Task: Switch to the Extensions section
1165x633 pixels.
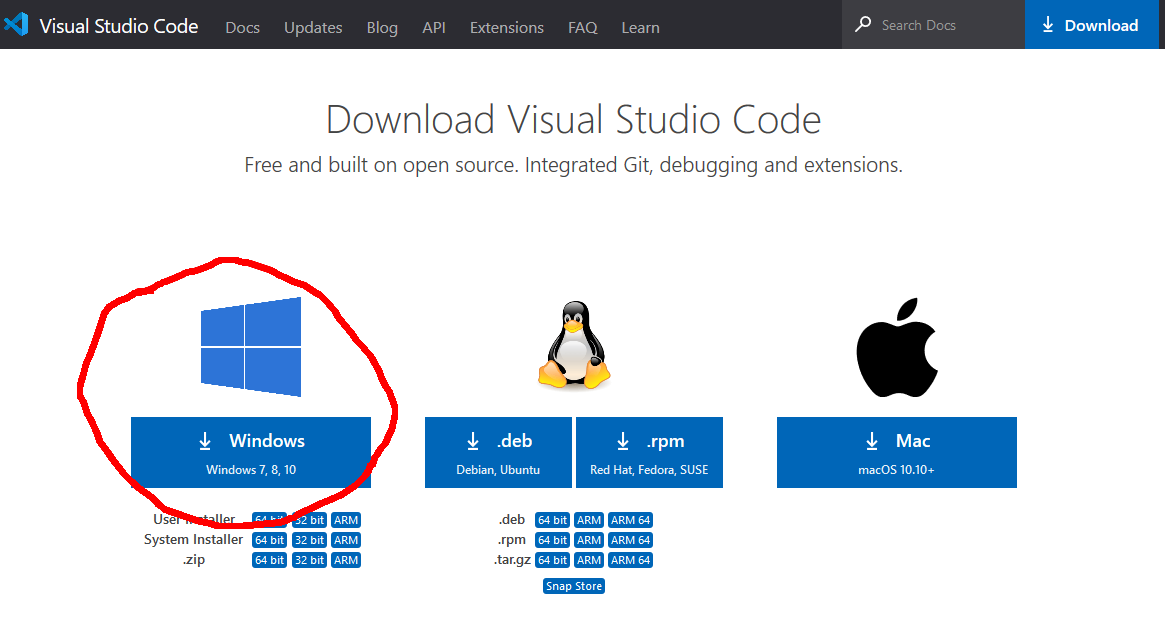Action: tap(506, 27)
